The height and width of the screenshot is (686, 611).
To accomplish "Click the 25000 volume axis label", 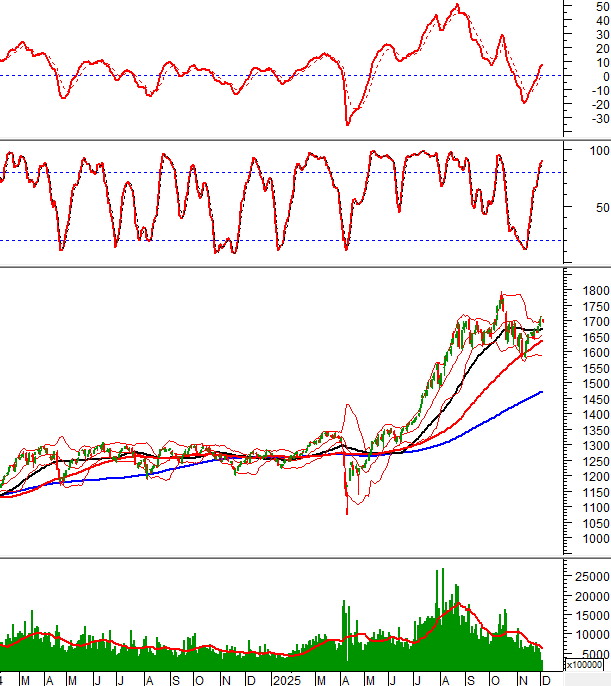I will (592, 577).
